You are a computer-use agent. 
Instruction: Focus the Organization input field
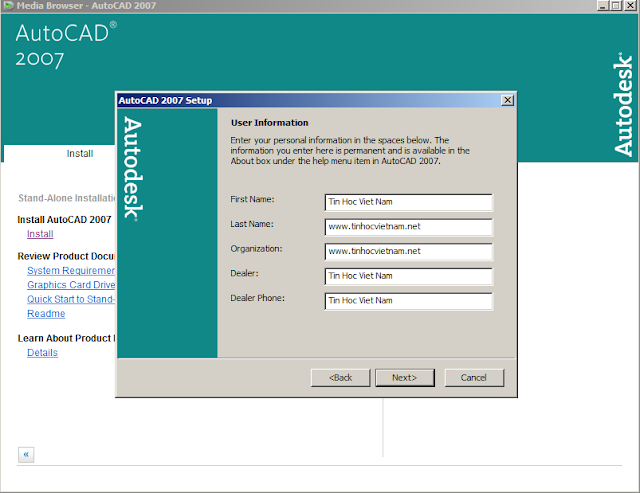pos(409,251)
